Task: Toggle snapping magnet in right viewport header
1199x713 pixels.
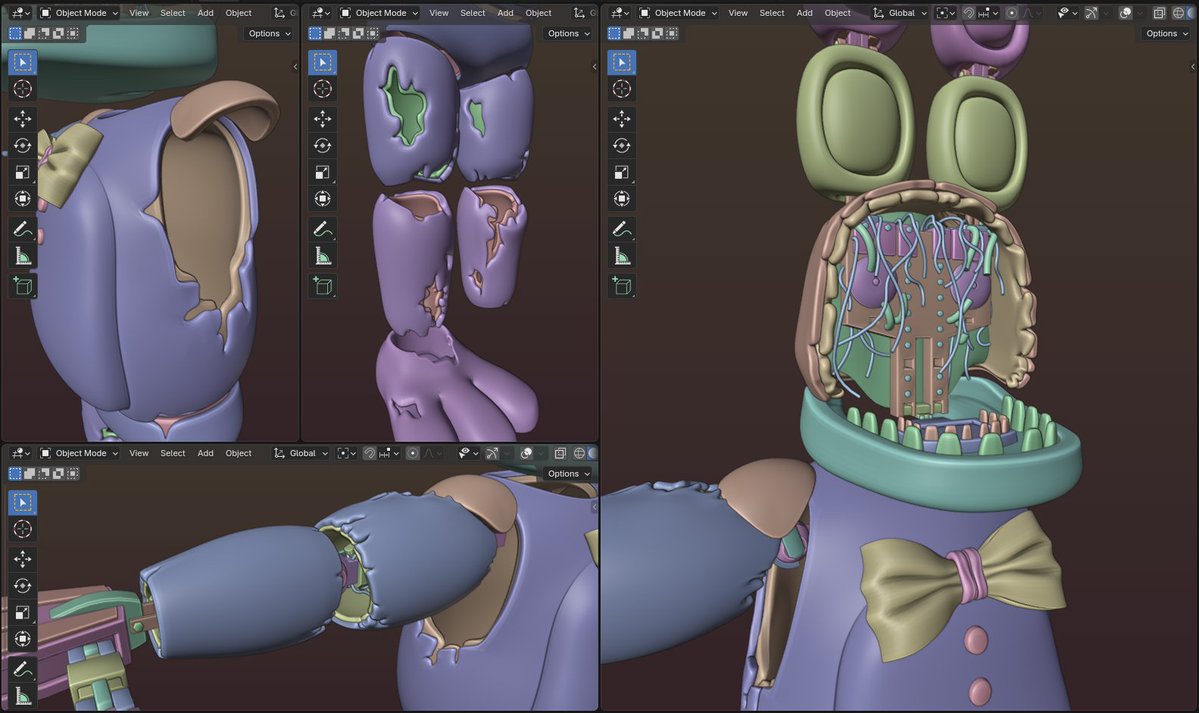Action: point(969,13)
